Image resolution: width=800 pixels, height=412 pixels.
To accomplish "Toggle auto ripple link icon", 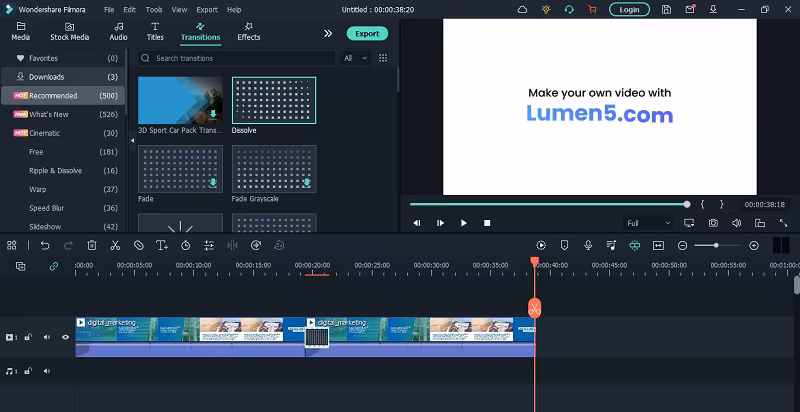I will coord(54,266).
